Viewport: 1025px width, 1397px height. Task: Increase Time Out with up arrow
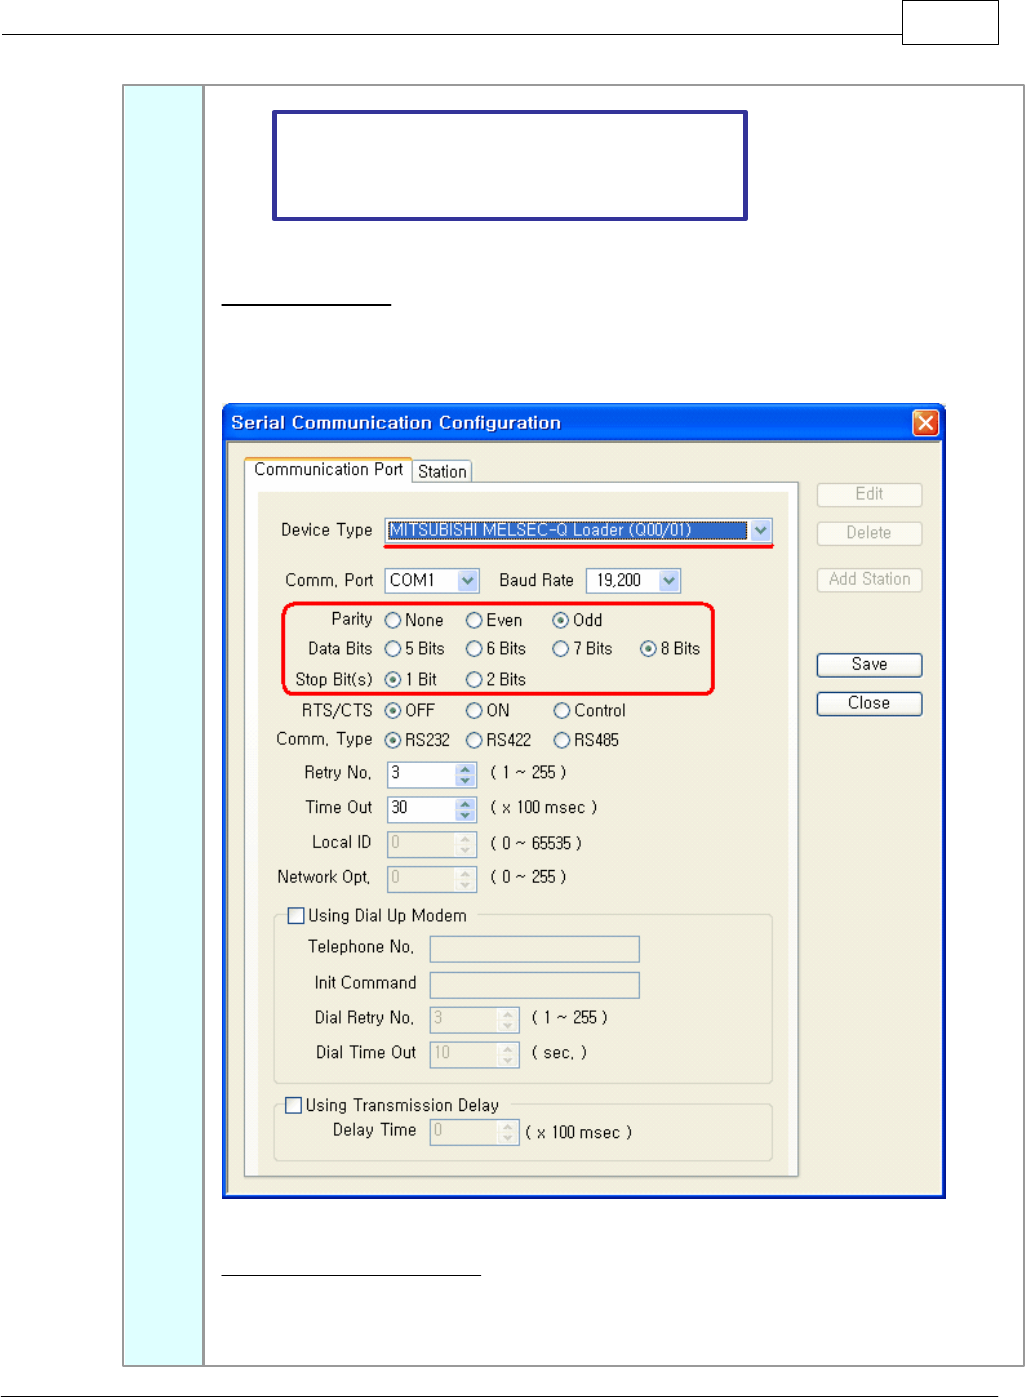(x=465, y=804)
